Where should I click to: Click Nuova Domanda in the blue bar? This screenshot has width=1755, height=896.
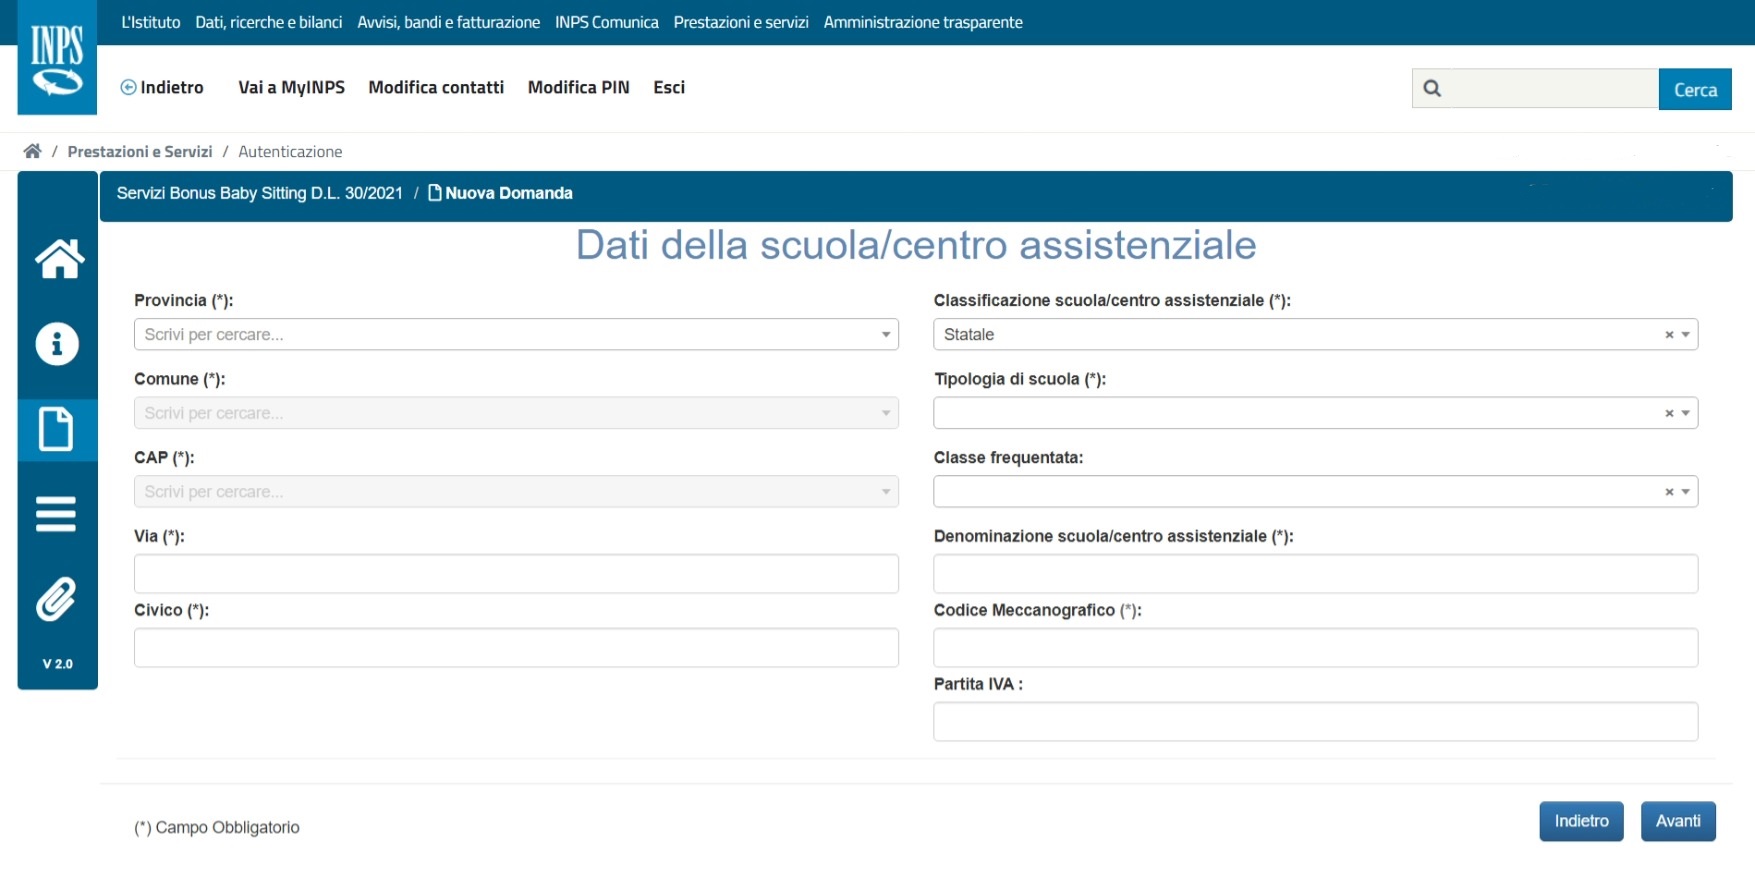[x=500, y=193]
